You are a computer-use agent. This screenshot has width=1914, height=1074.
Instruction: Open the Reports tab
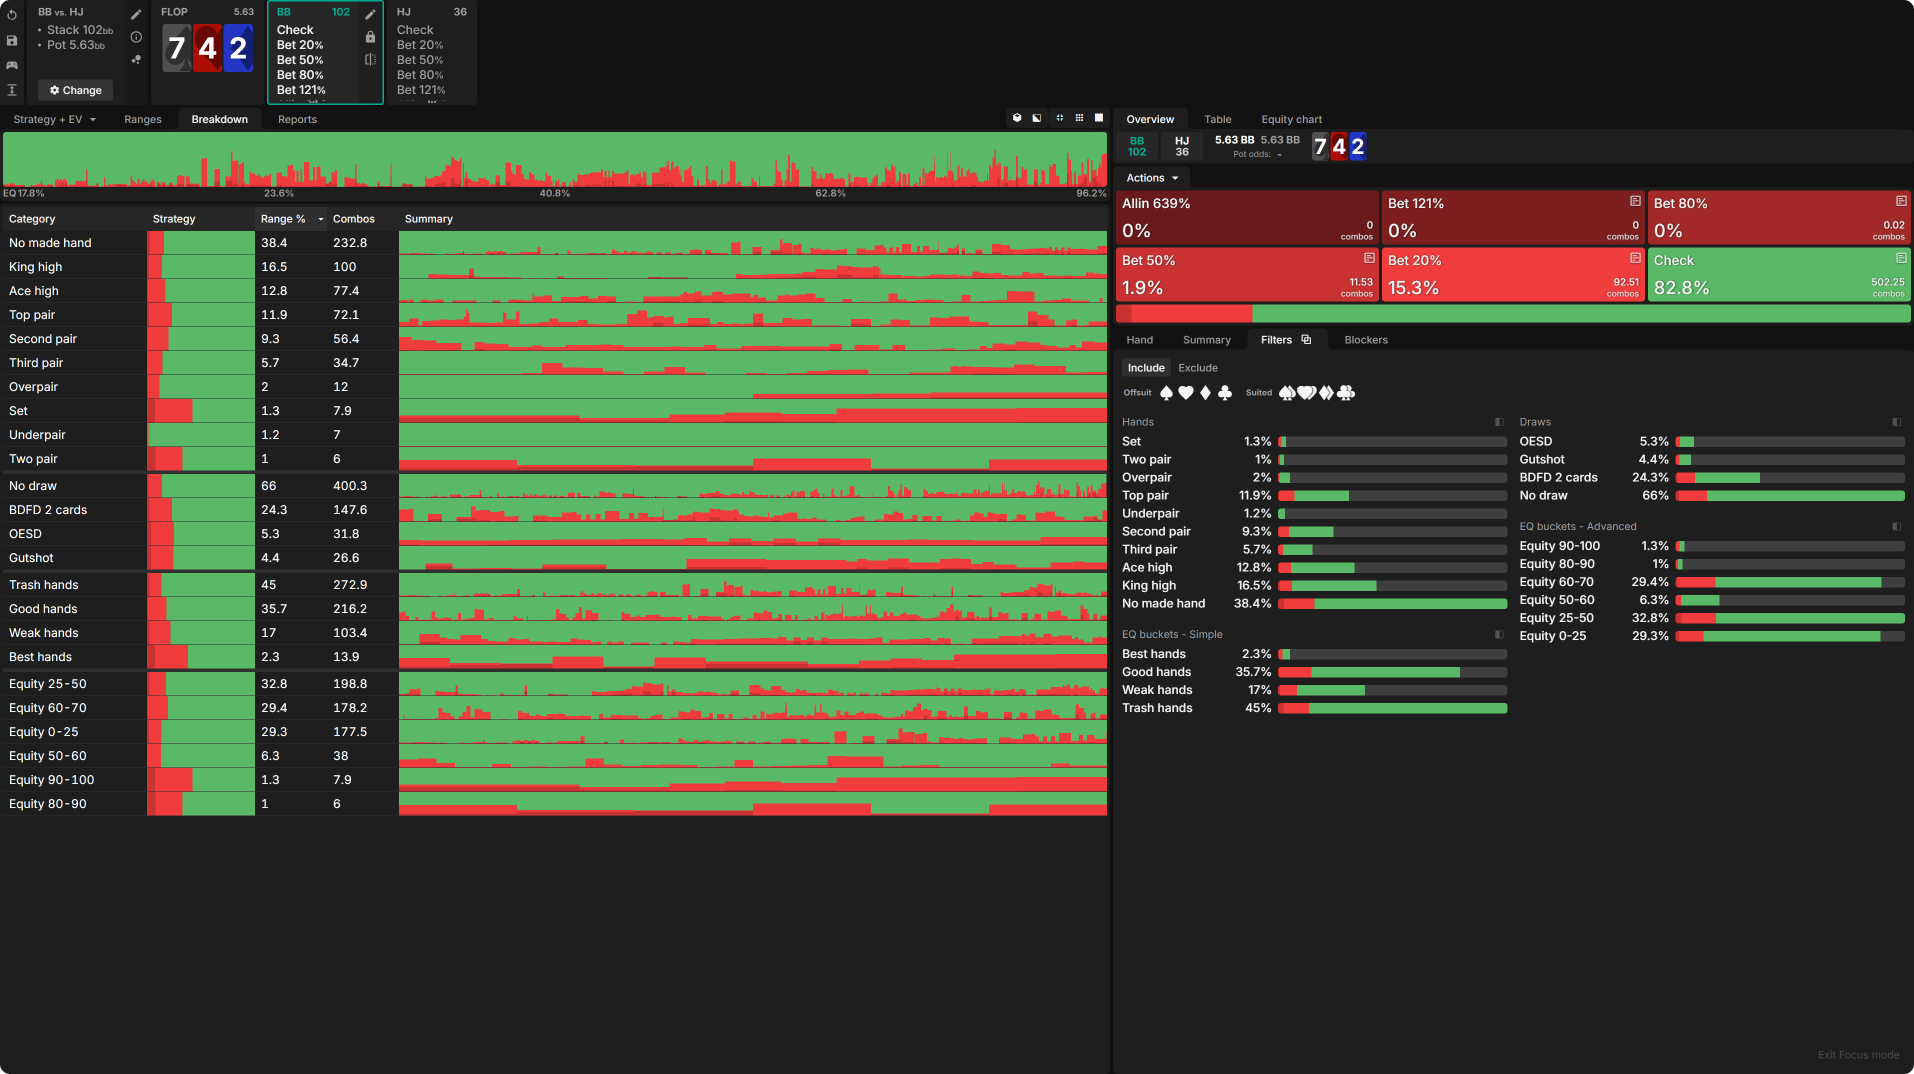pyautogui.click(x=297, y=119)
